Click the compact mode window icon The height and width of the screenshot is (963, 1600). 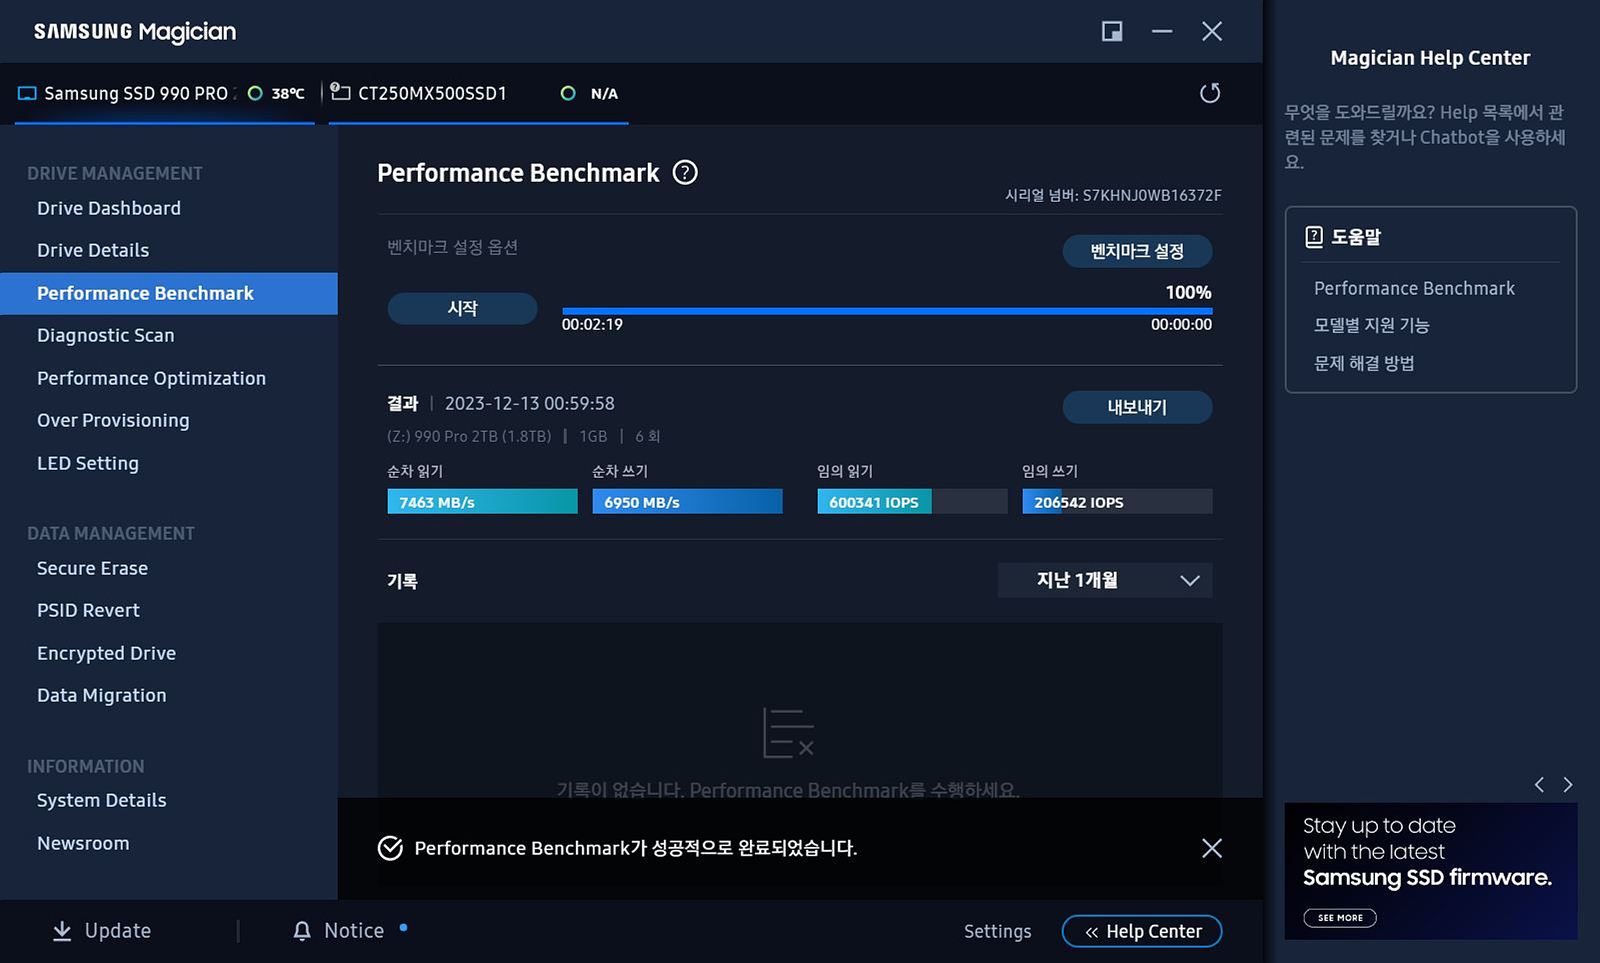(x=1112, y=31)
